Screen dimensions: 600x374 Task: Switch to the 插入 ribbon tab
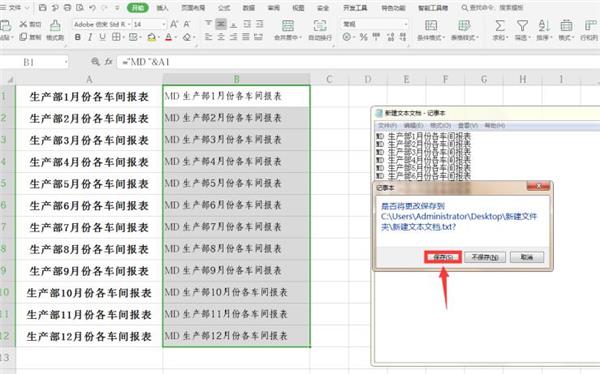(x=163, y=8)
